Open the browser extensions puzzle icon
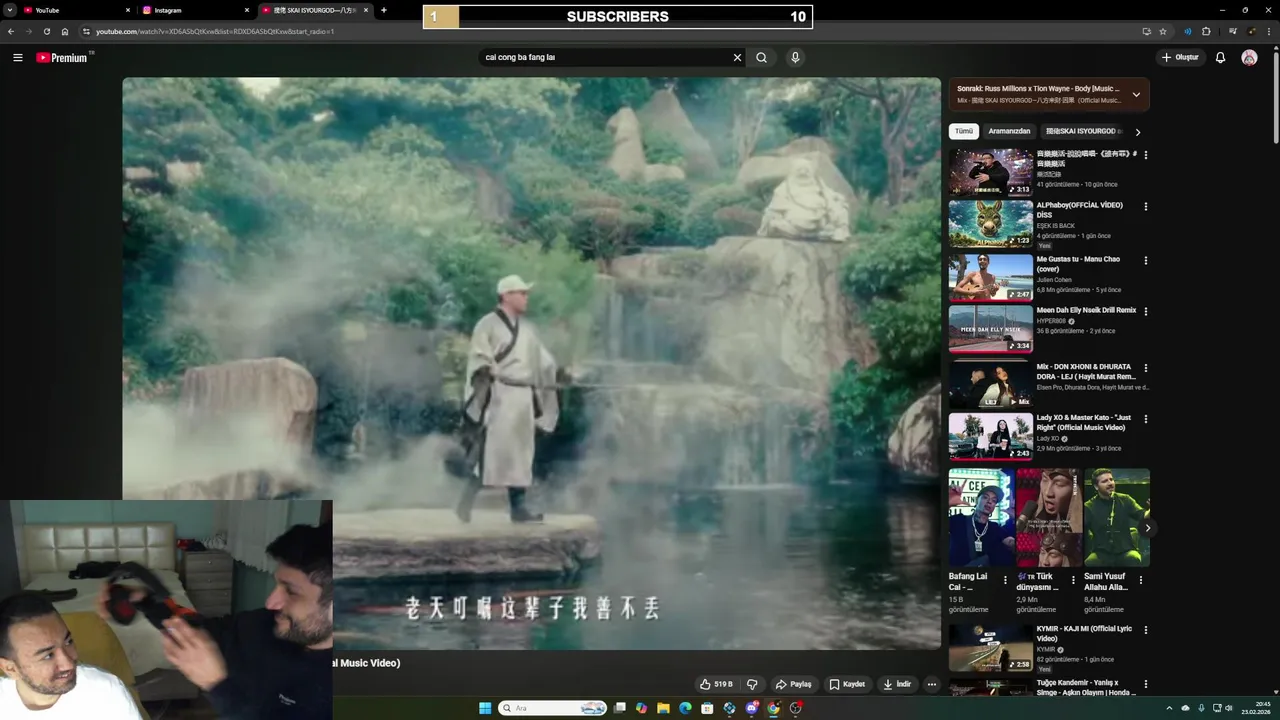The width and height of the screenshot is (1280, 720). [1206, 31]
